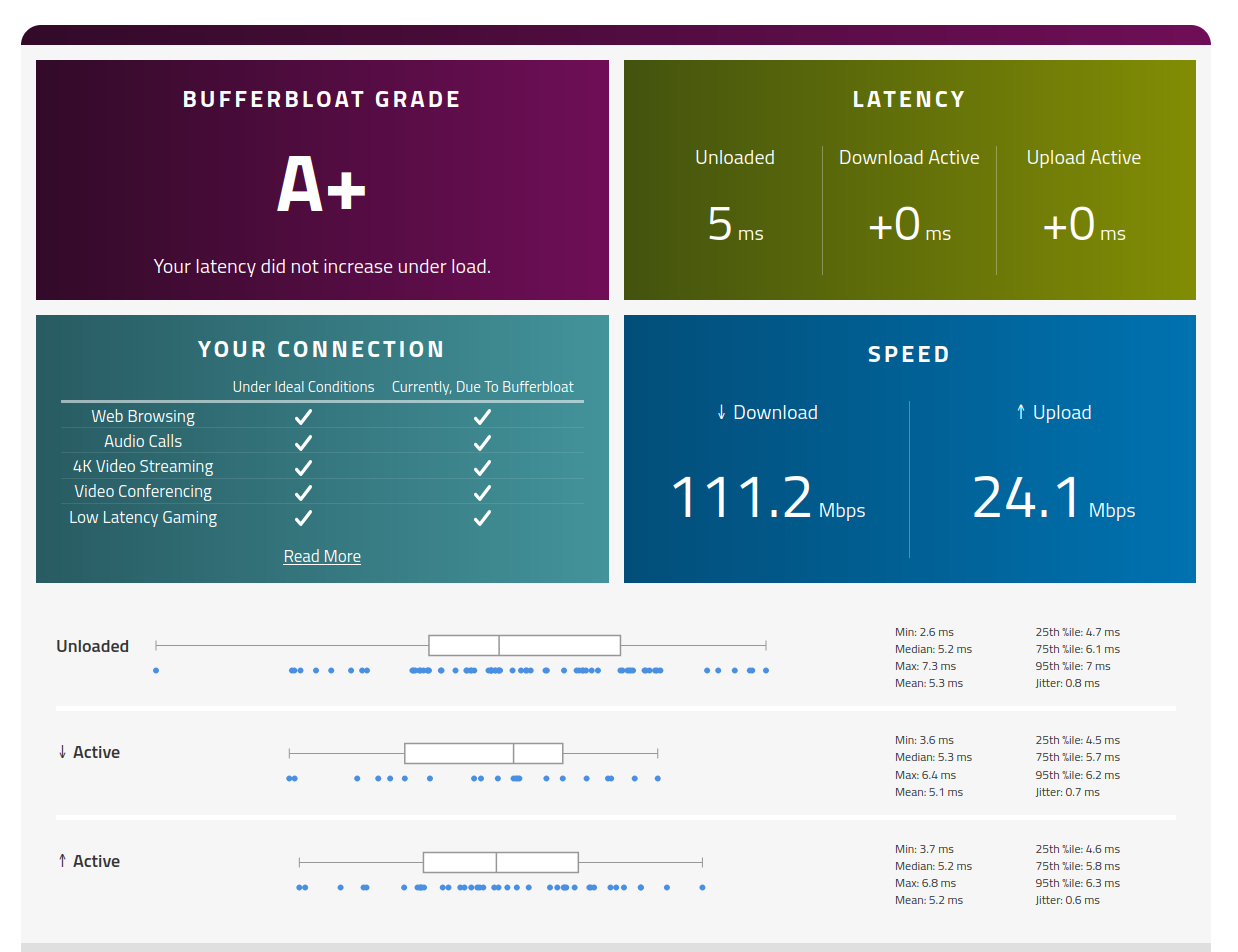Screen dimensions: 1238x952
Task: Click the 4K Video Streaming row label
Action: click(143, 466)
